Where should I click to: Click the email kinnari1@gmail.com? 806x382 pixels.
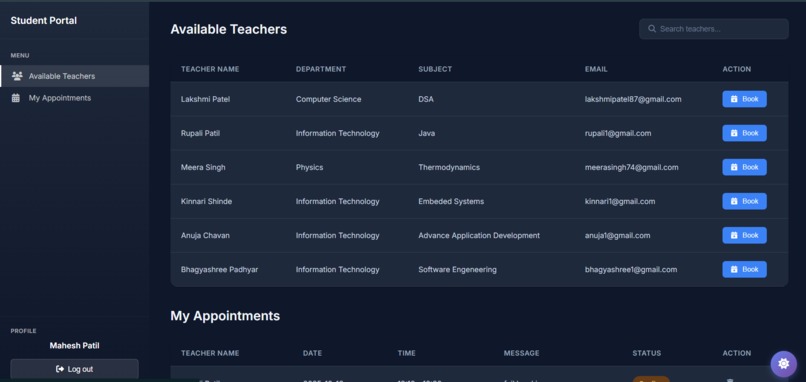(620, 201)
